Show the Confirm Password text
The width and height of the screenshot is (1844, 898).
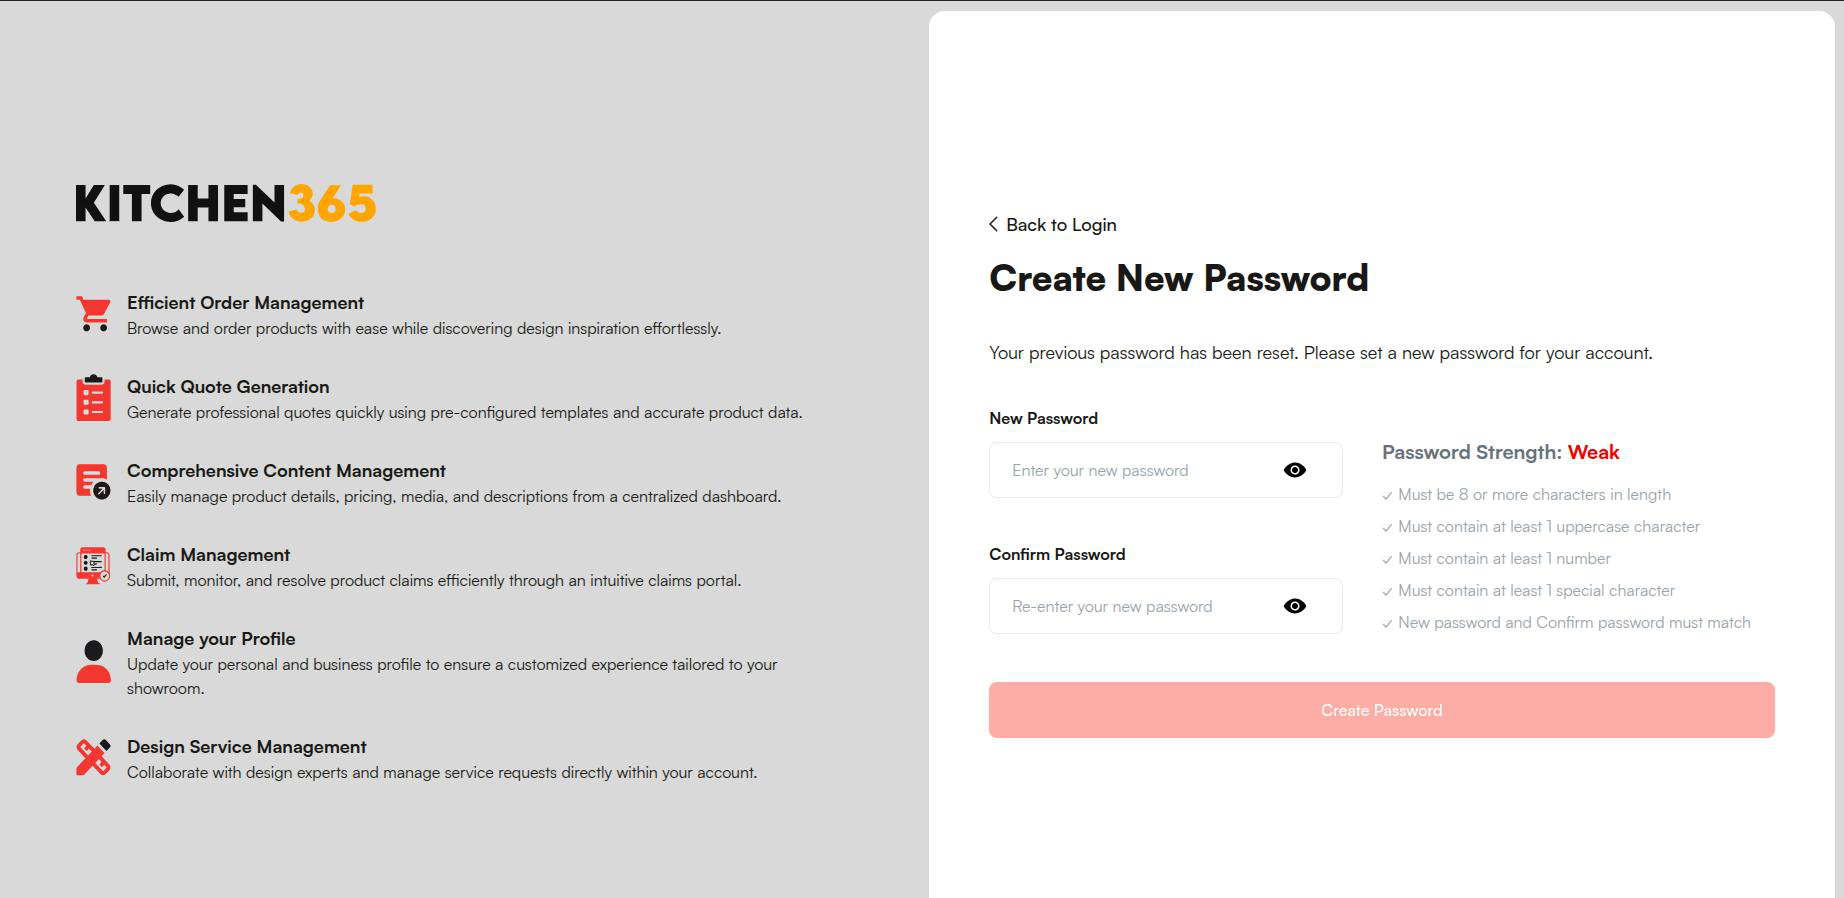point(1294,606)
